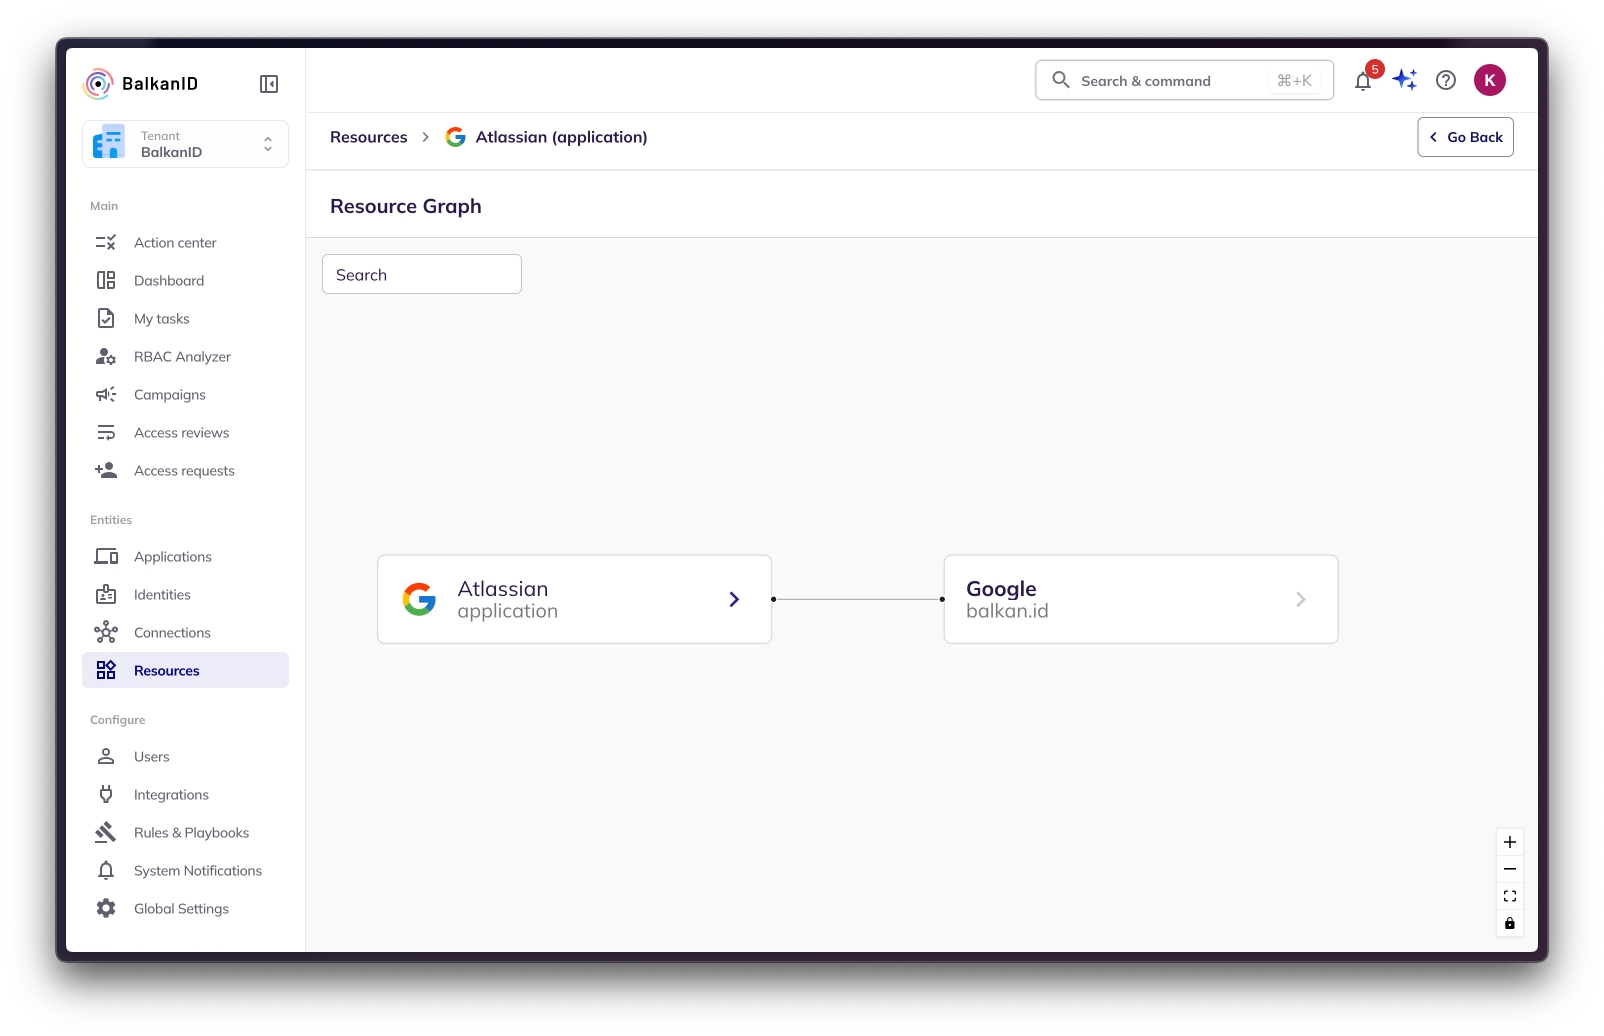1604x1036 pixels.
Task: Open the user avatar K menu
Action: tap(1489, 80)
